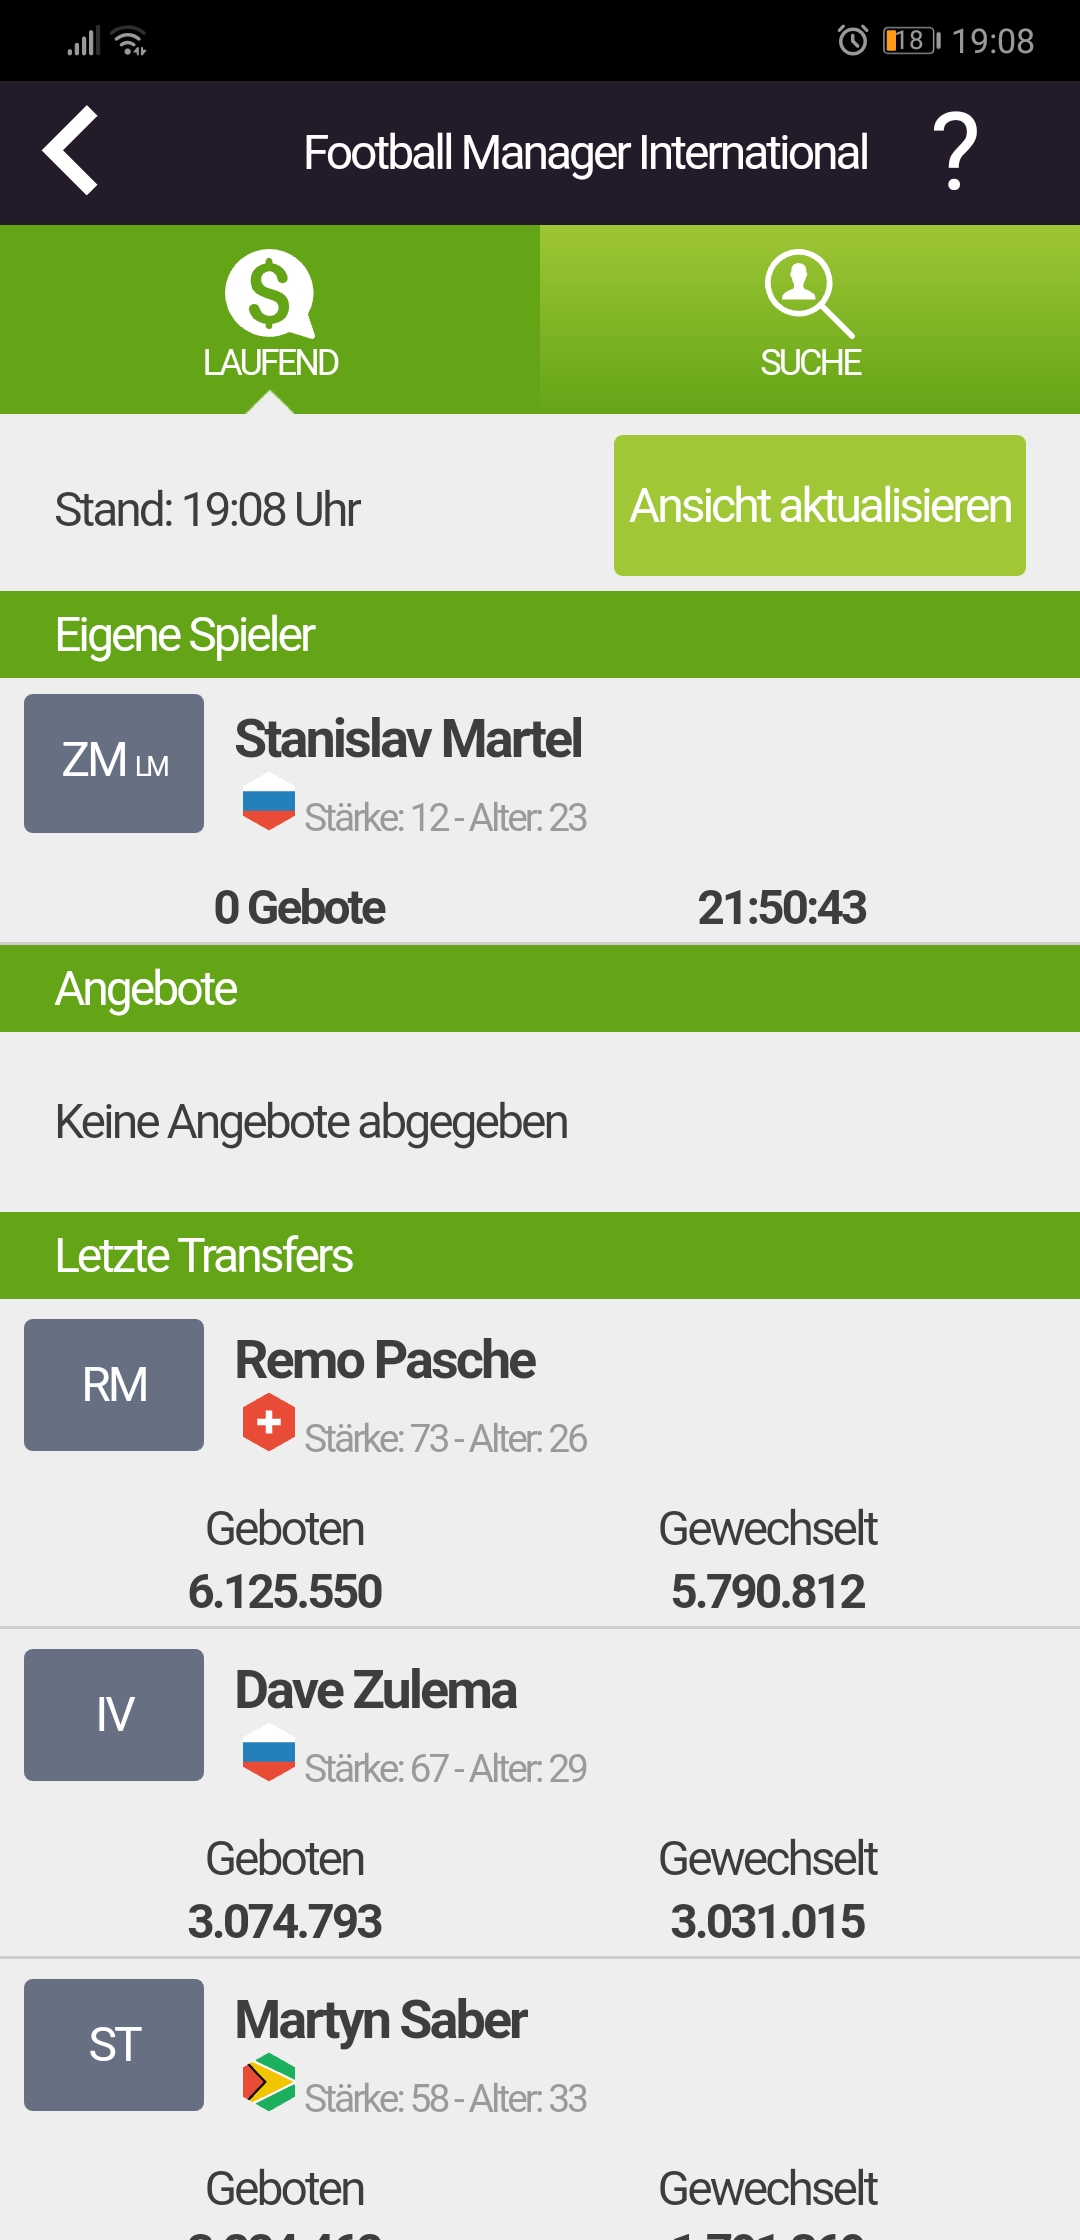Tap the alarm clock status bar icon
This screenshot has height=2240, width=1080.
click(853, 41)
